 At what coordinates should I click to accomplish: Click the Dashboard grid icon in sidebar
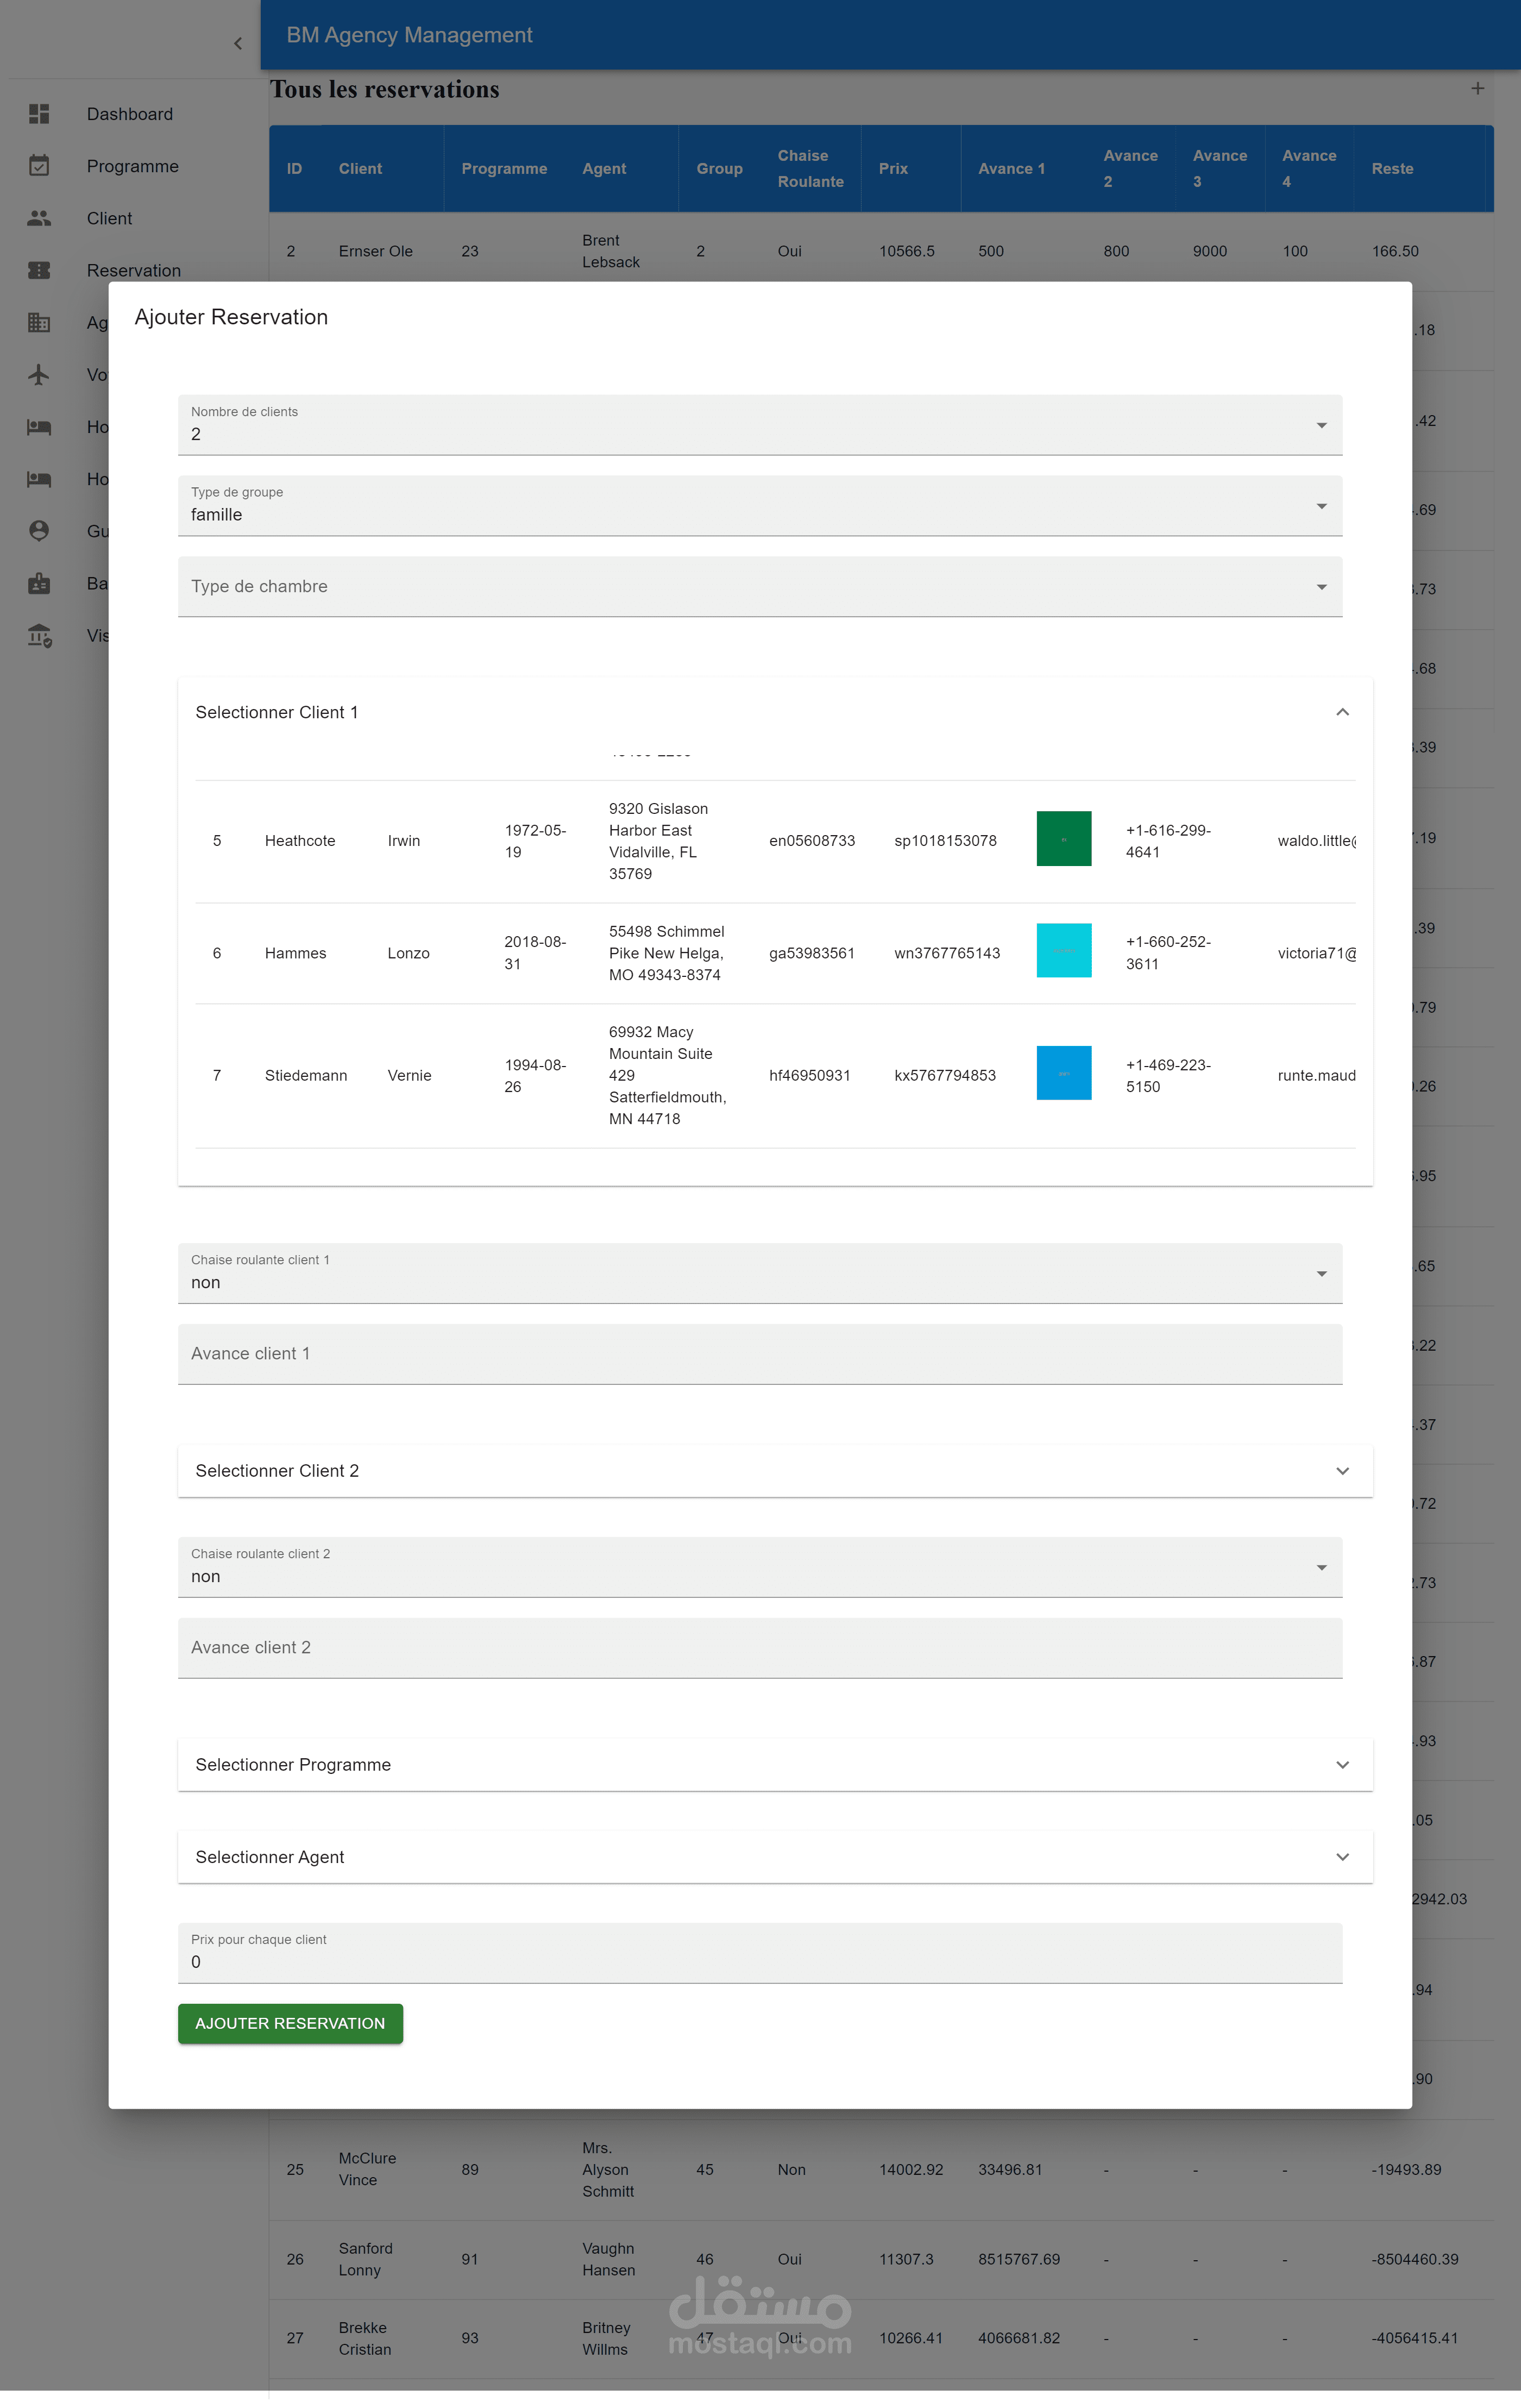tap(39, 114)
